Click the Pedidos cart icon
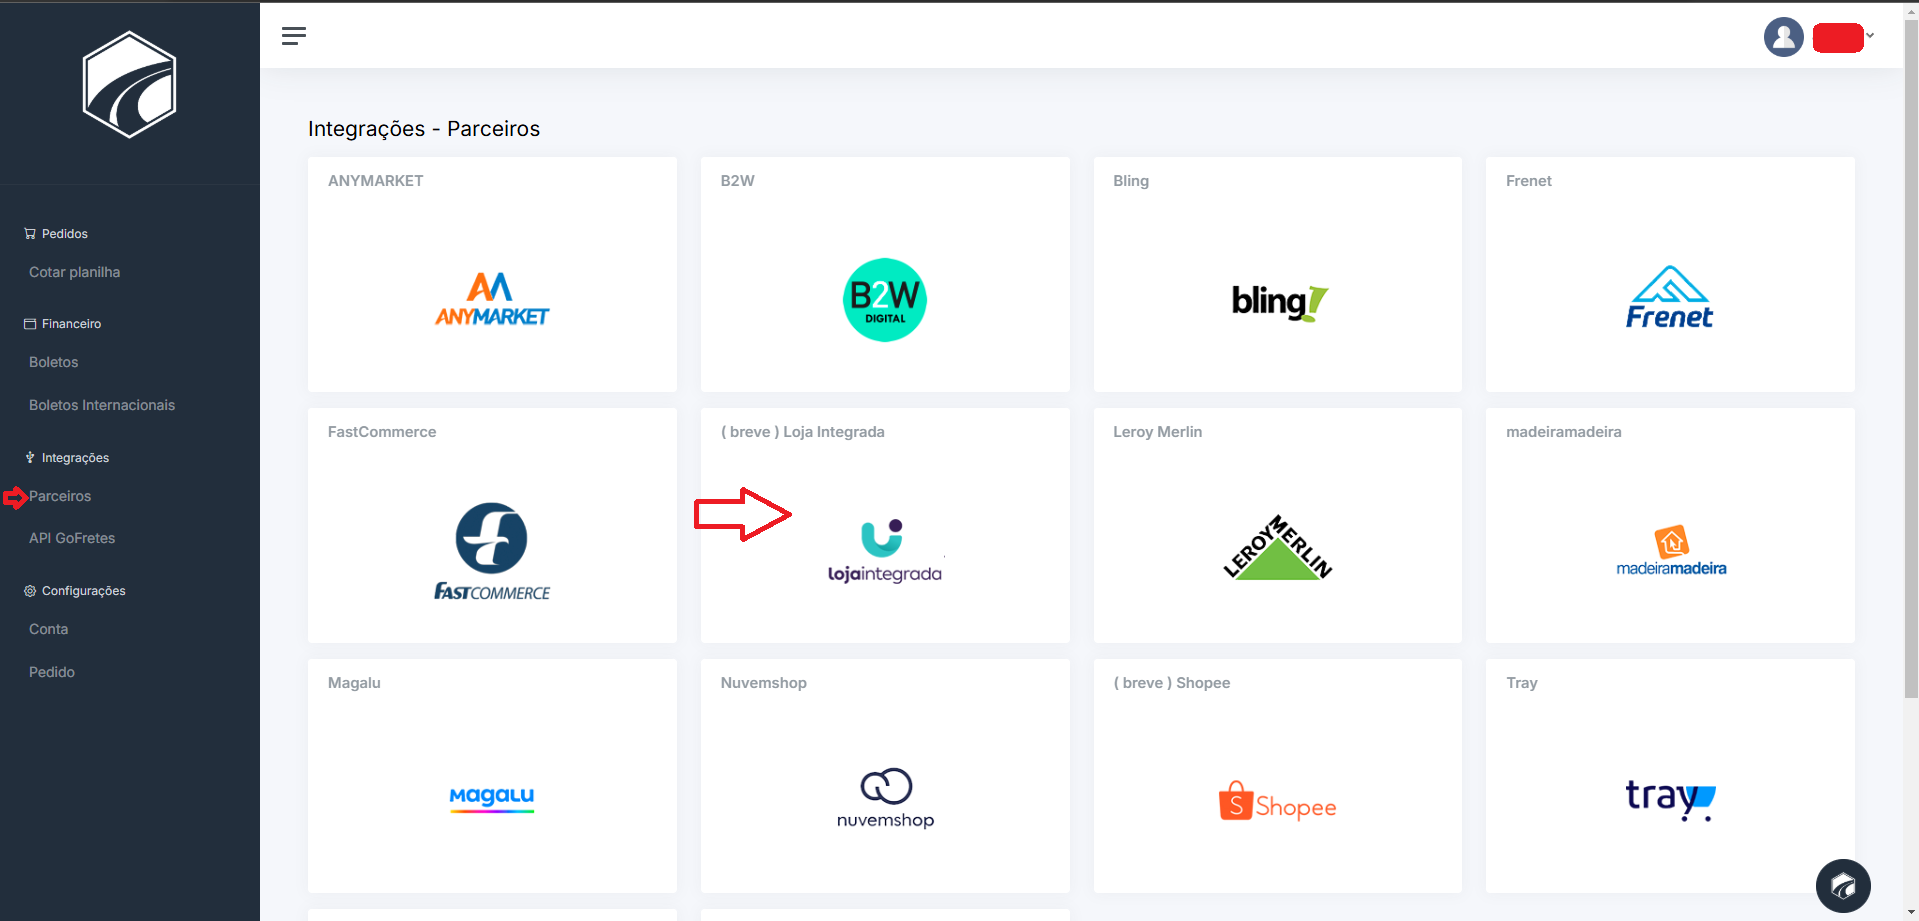Viewport: 1919px width, 921px height. 30,234
